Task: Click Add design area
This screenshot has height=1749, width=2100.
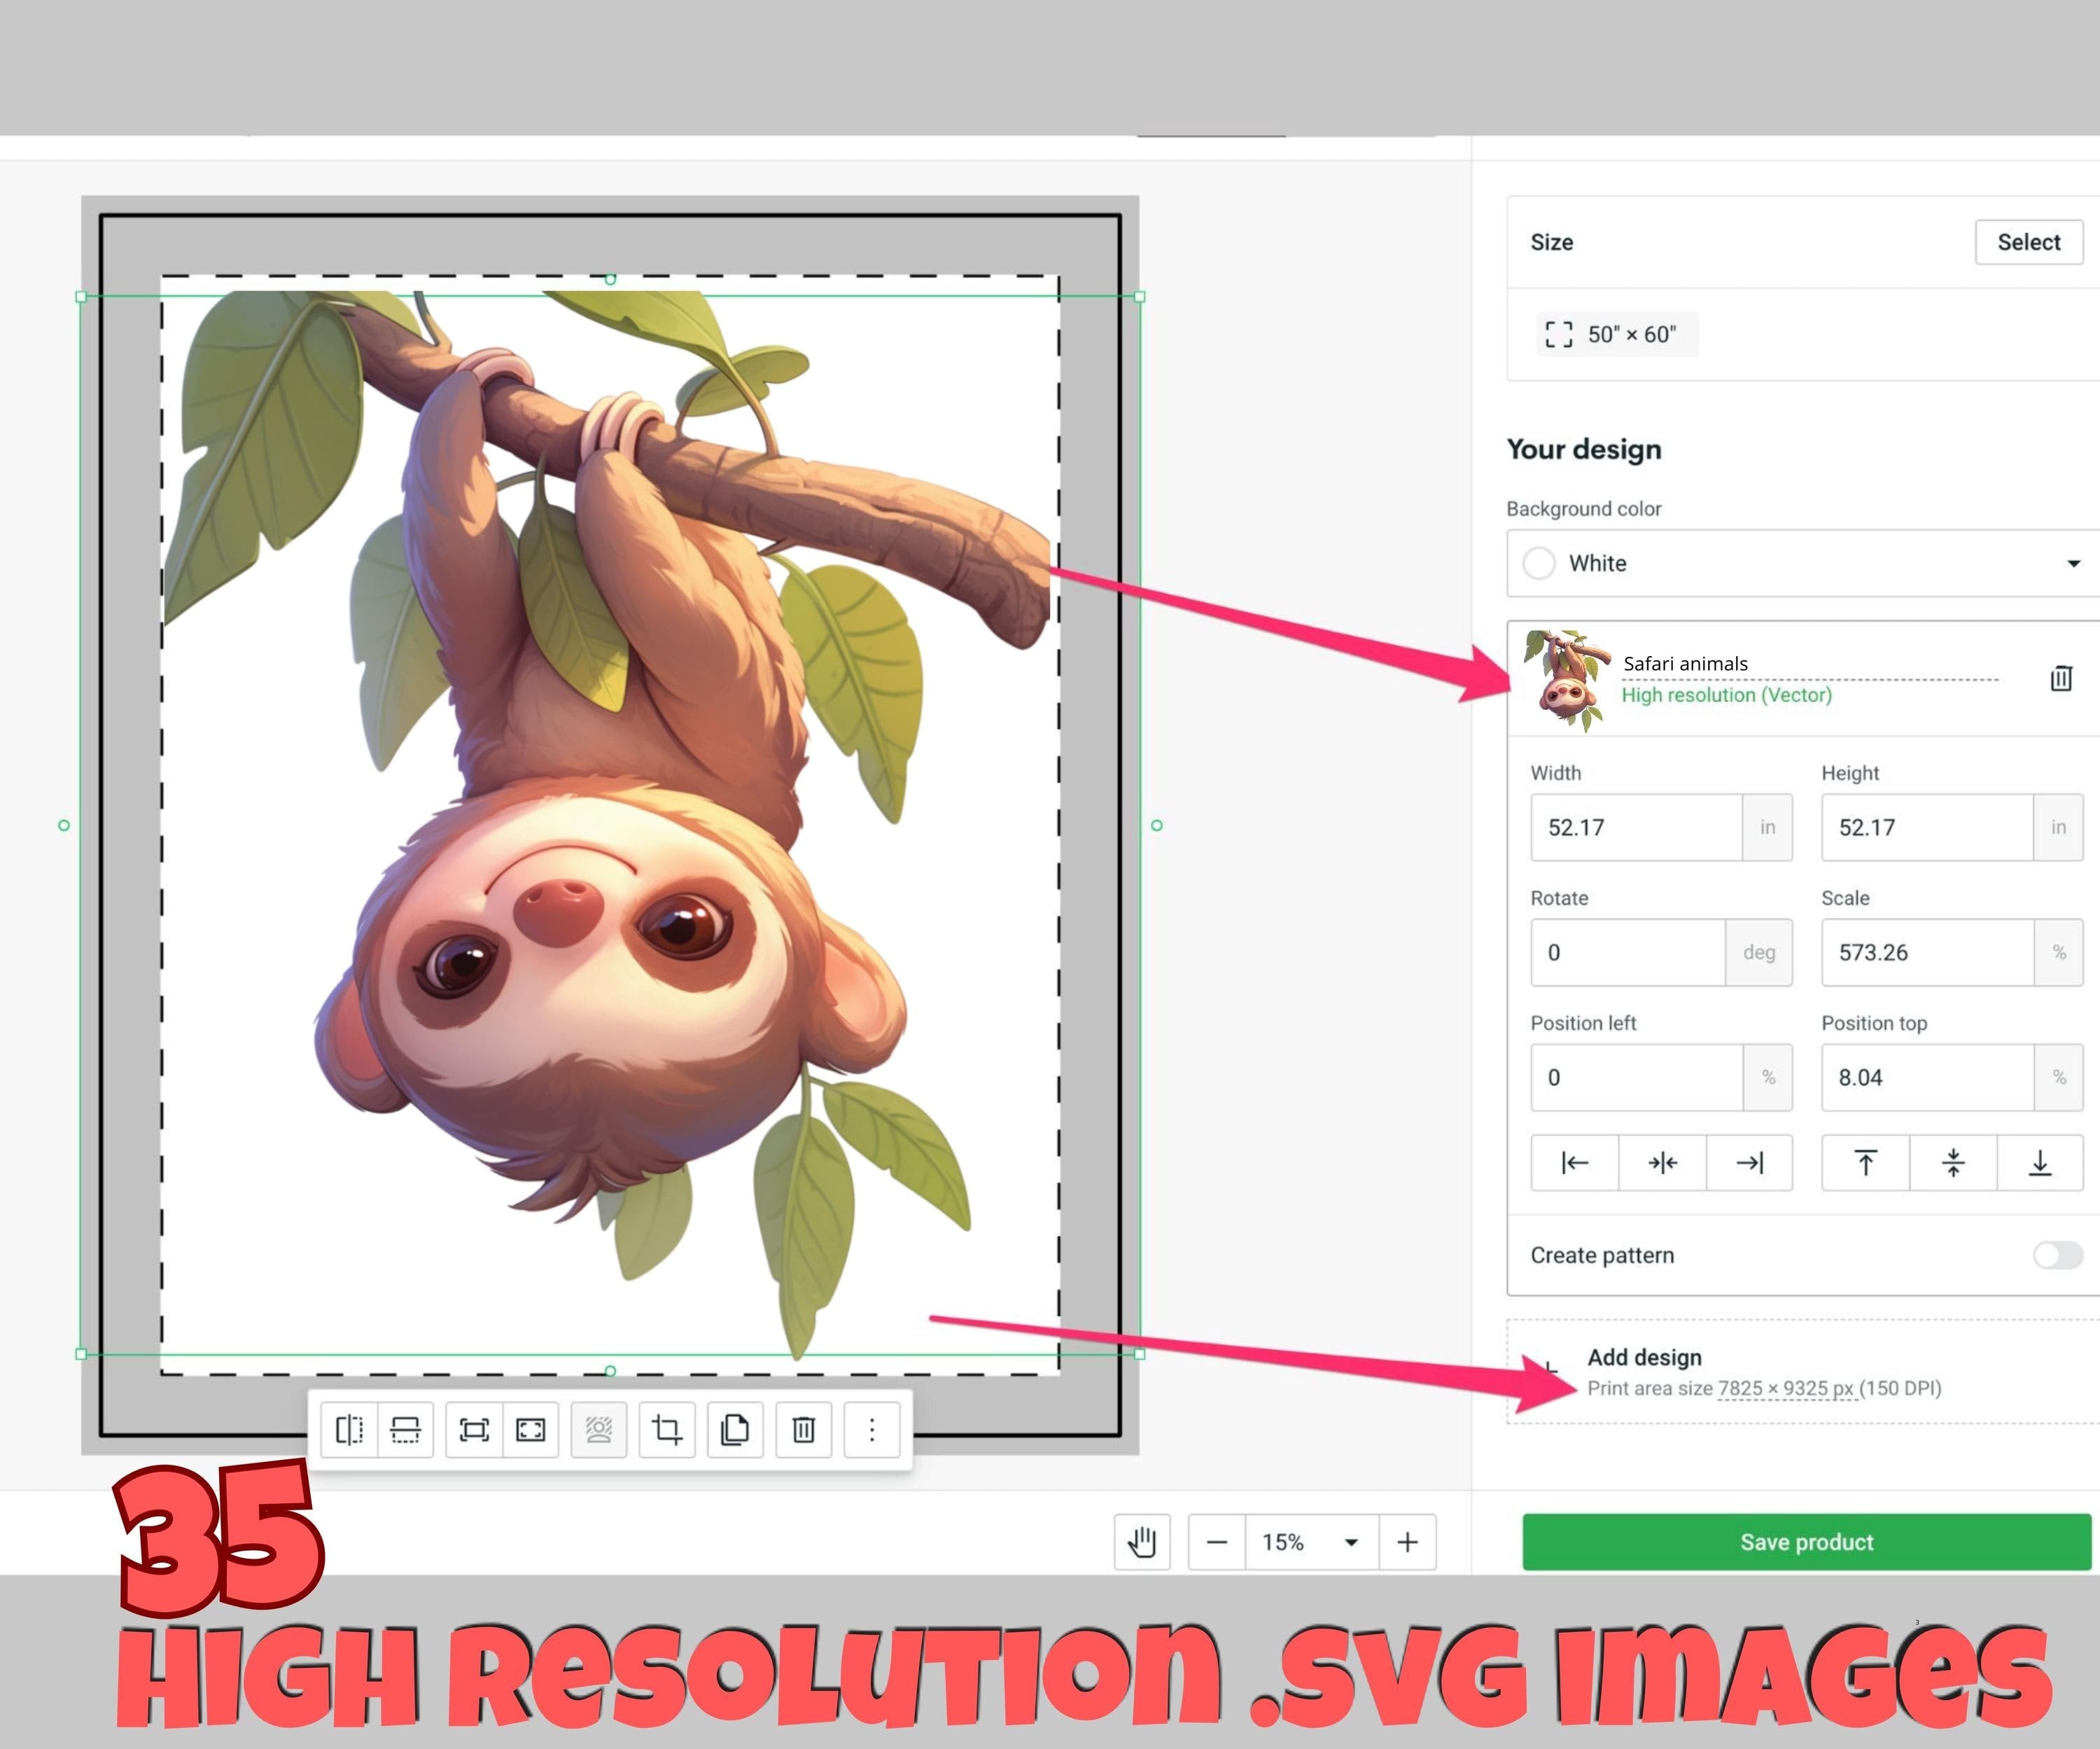Action: [x=1803, y=1371]
